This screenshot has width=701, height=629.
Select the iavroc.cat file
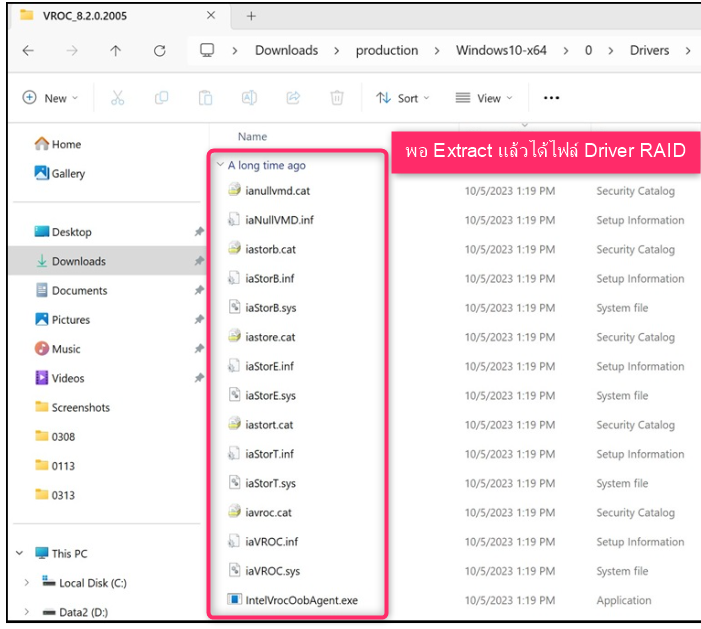coord(260,512)
